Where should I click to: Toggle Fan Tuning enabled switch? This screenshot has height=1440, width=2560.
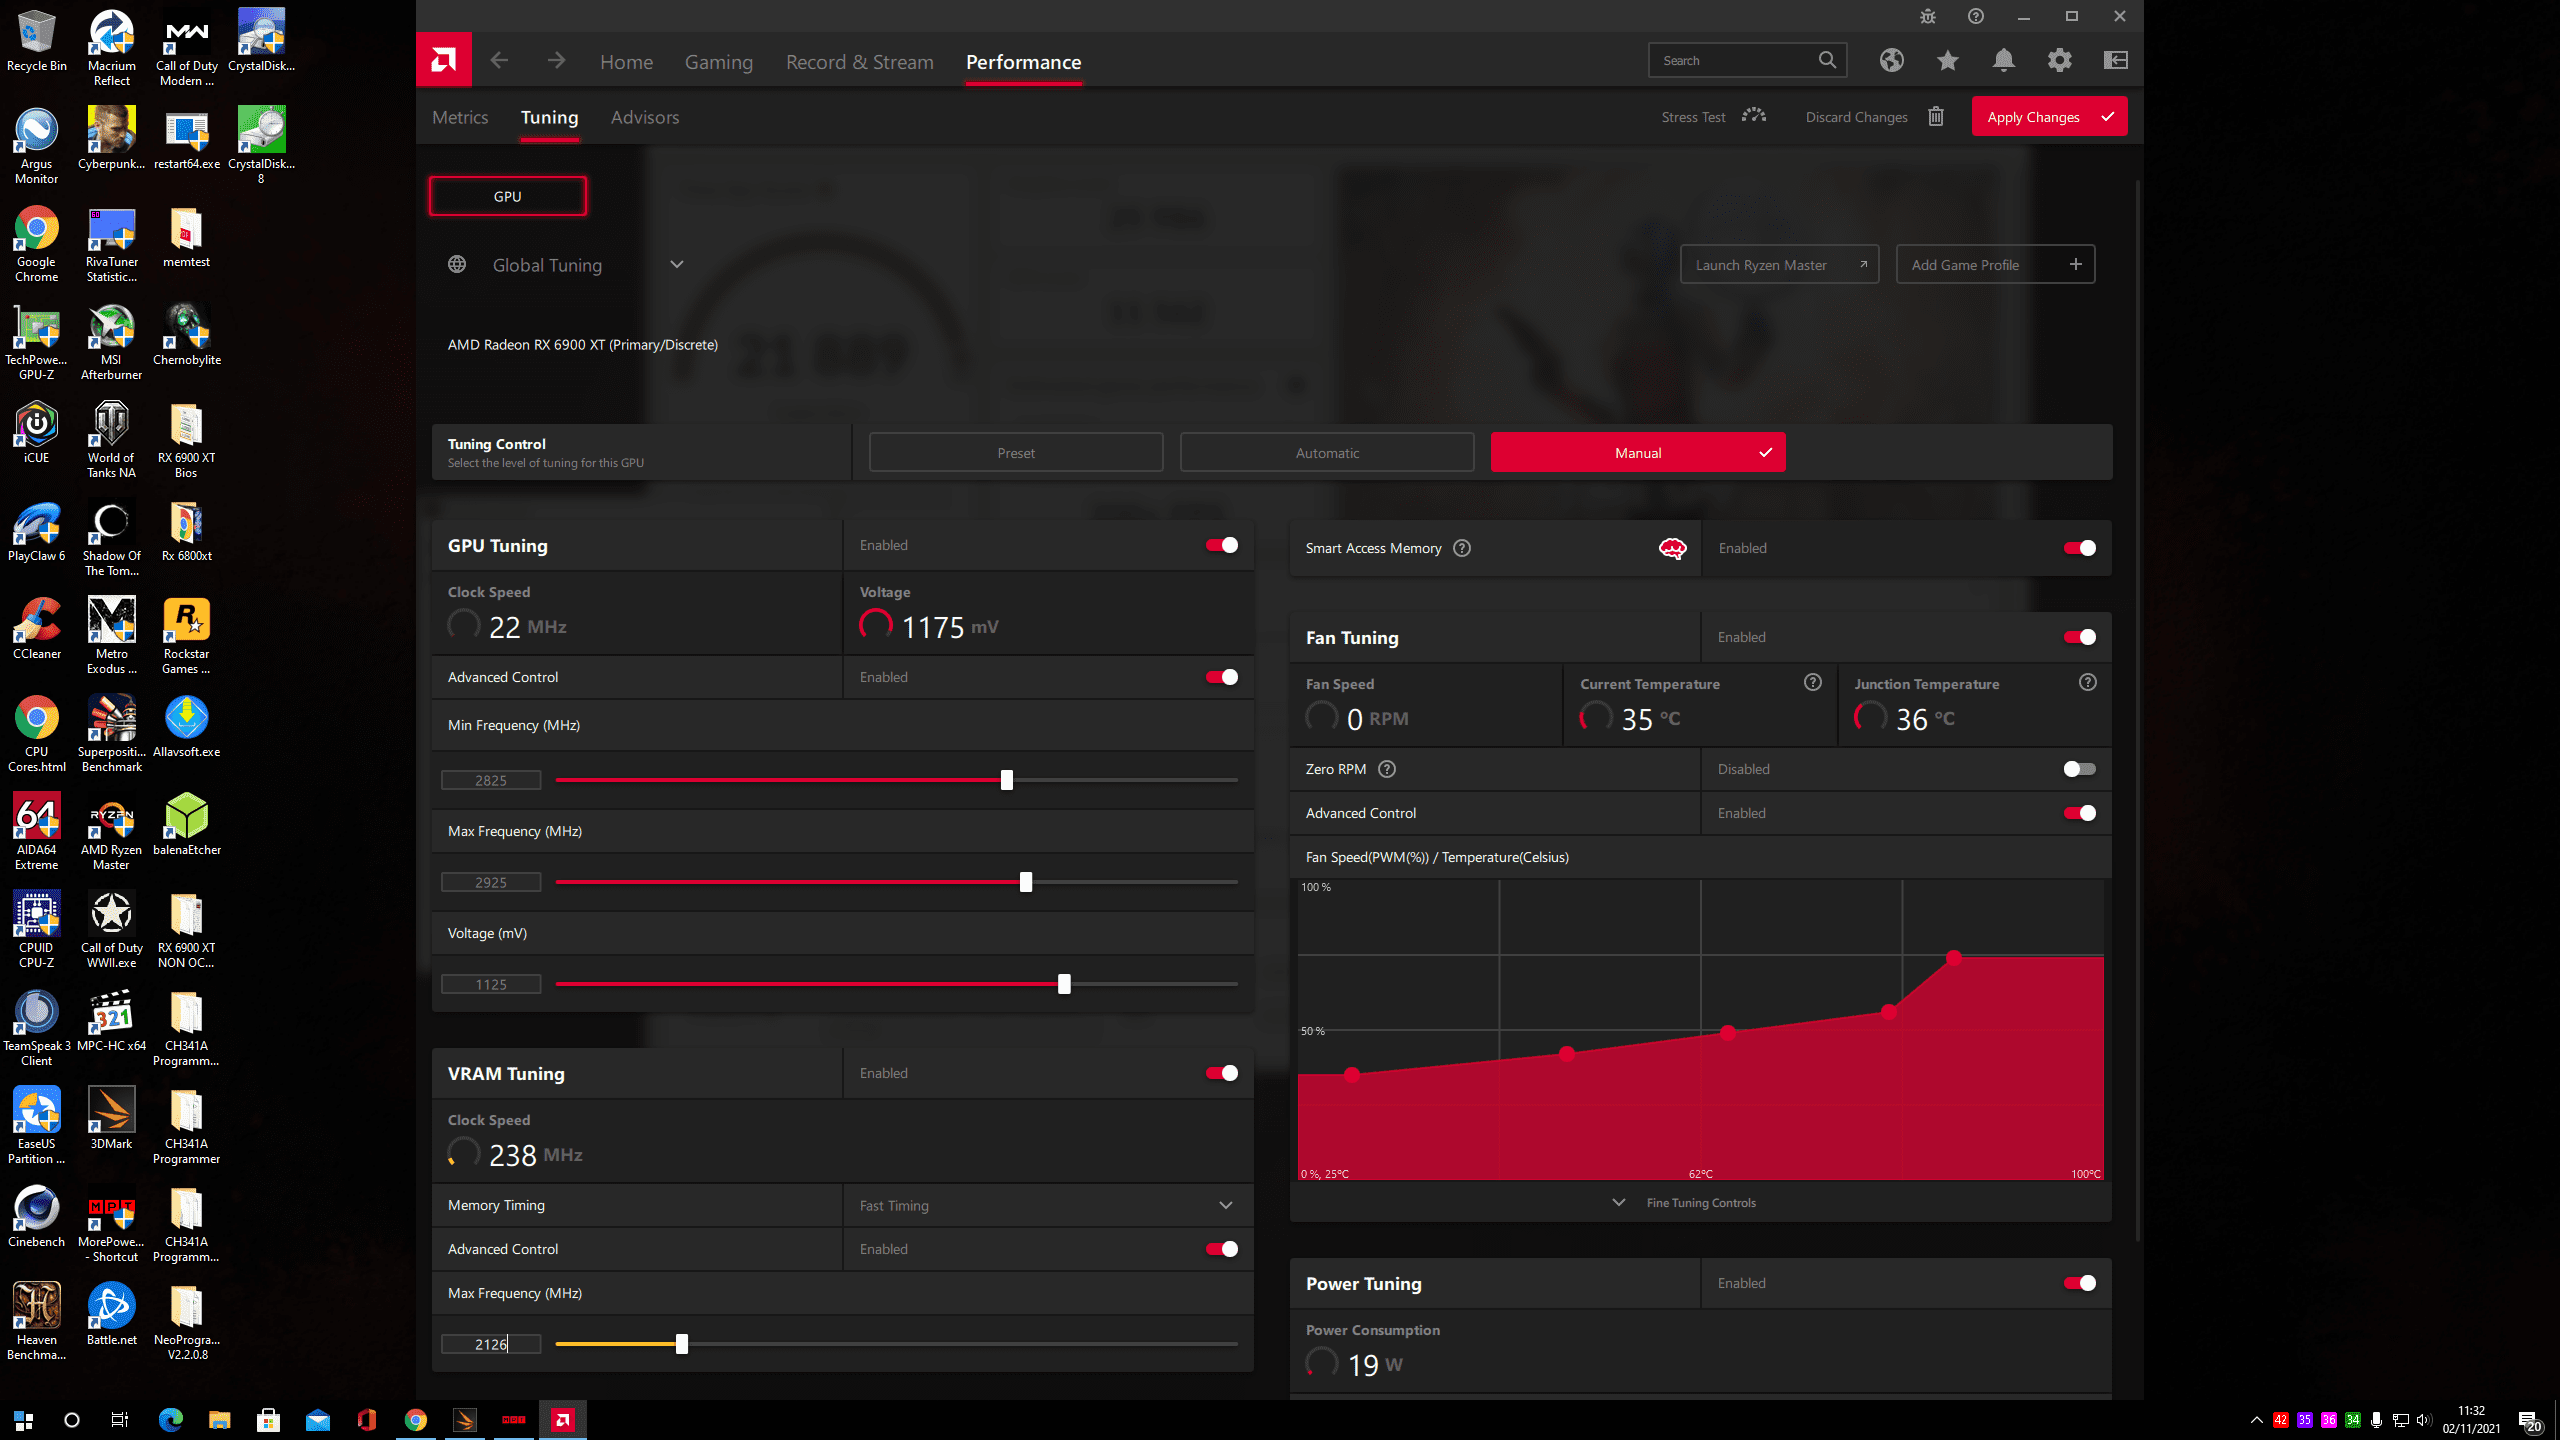[x=2079, y=637]
